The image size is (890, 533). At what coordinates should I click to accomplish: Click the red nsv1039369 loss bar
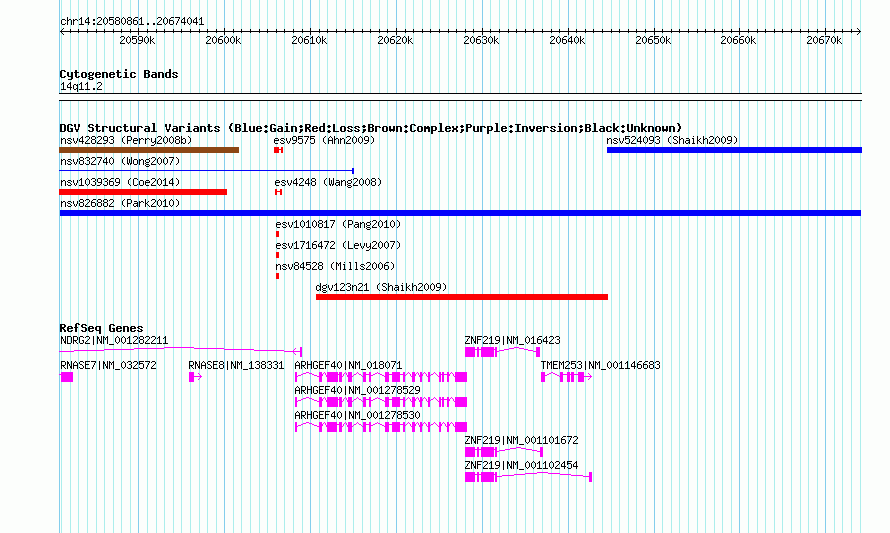point(143,192)
